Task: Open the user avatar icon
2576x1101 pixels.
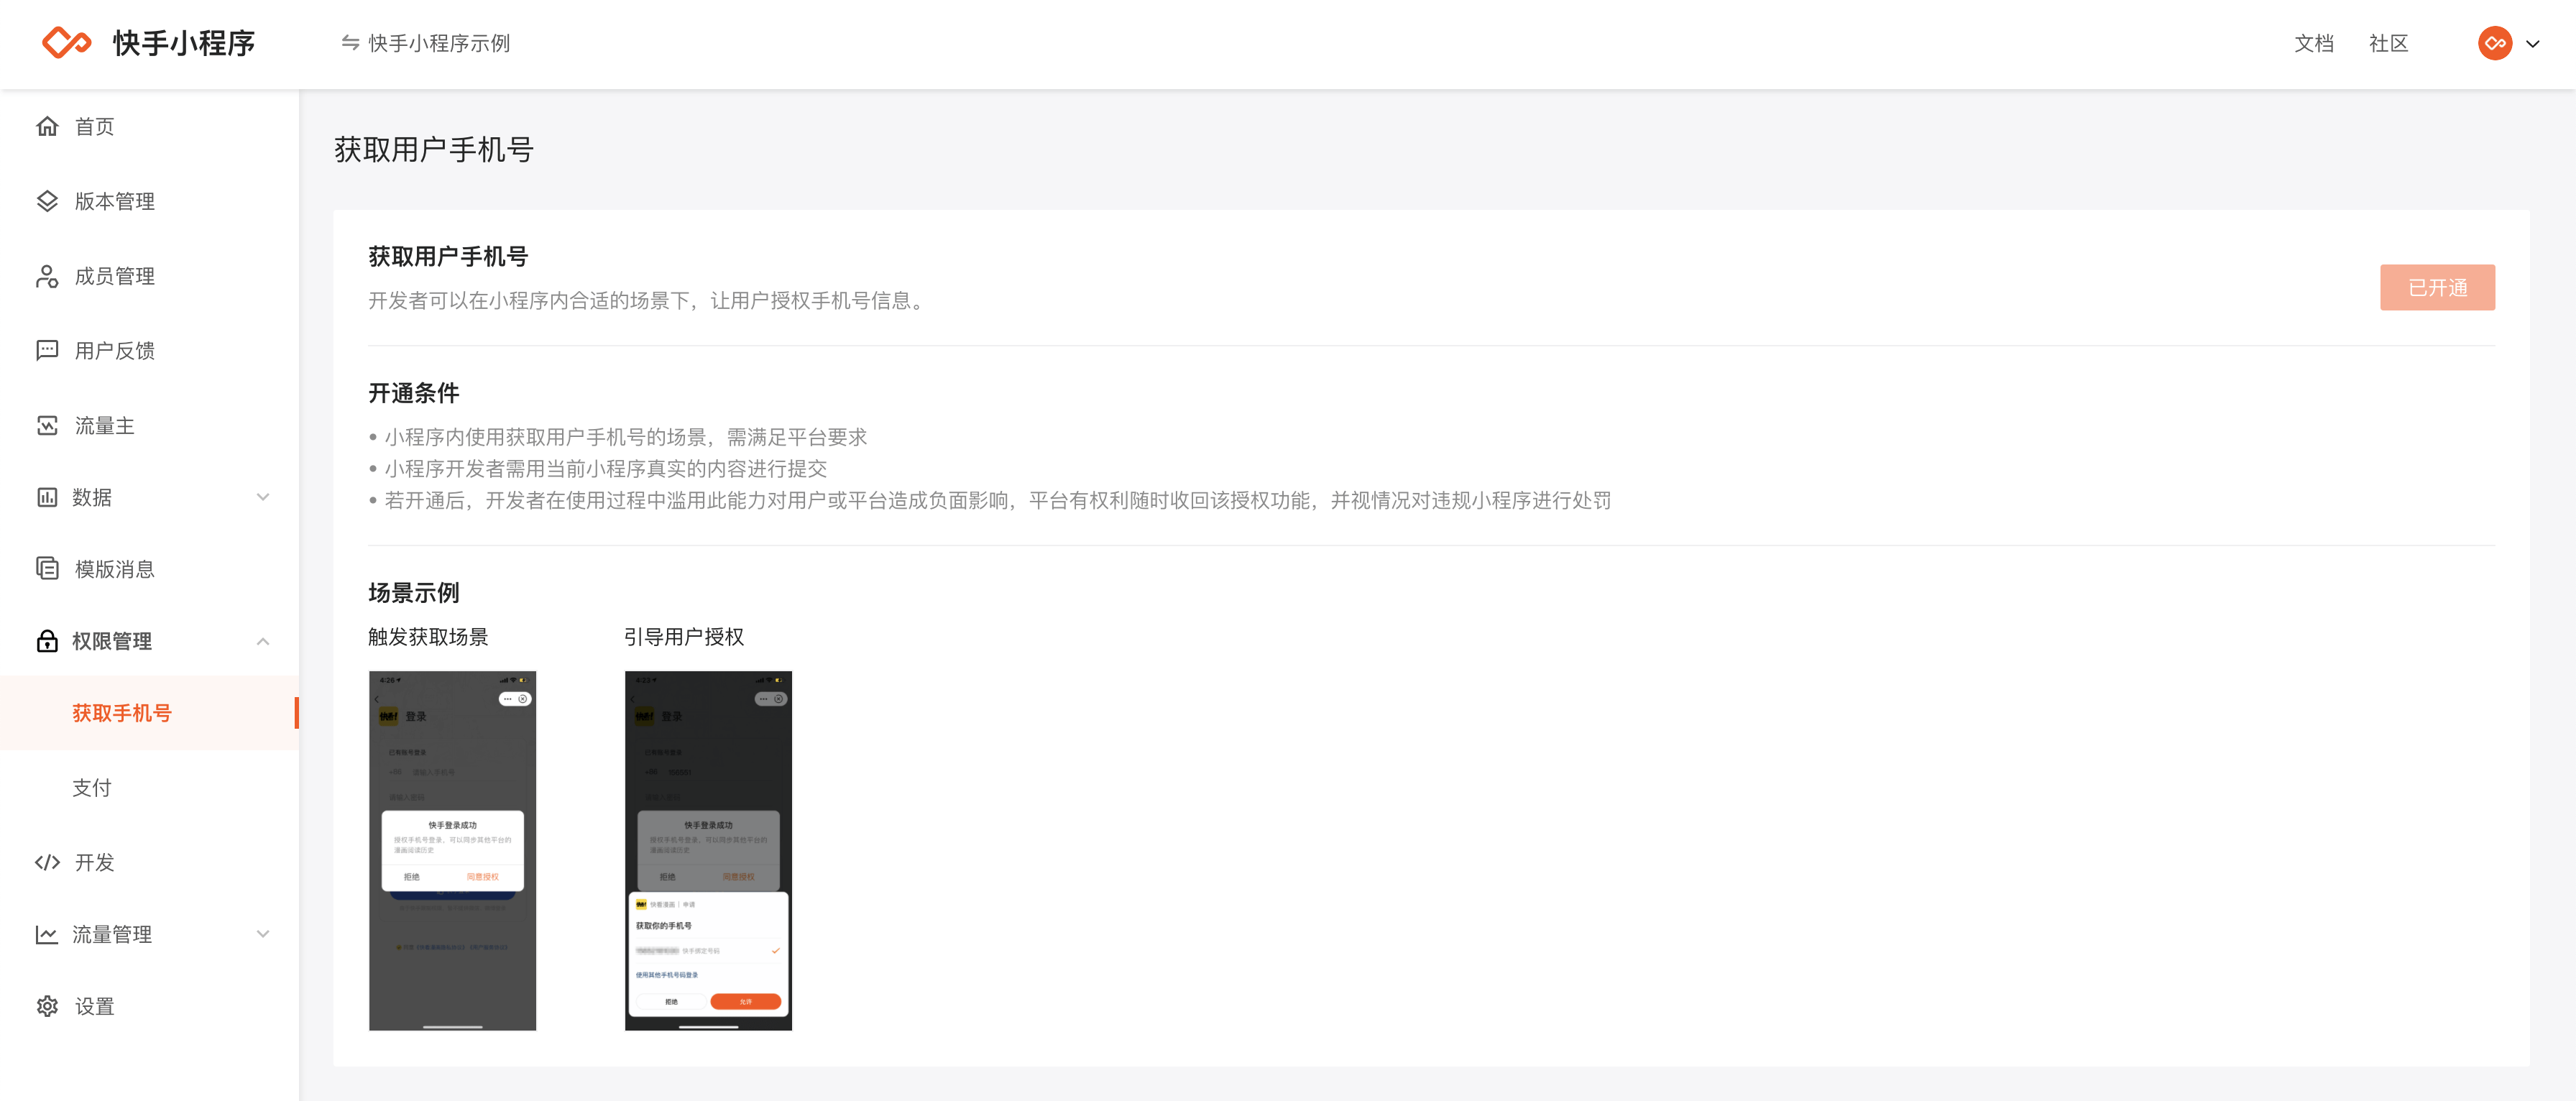Action: coord(2494,43)
